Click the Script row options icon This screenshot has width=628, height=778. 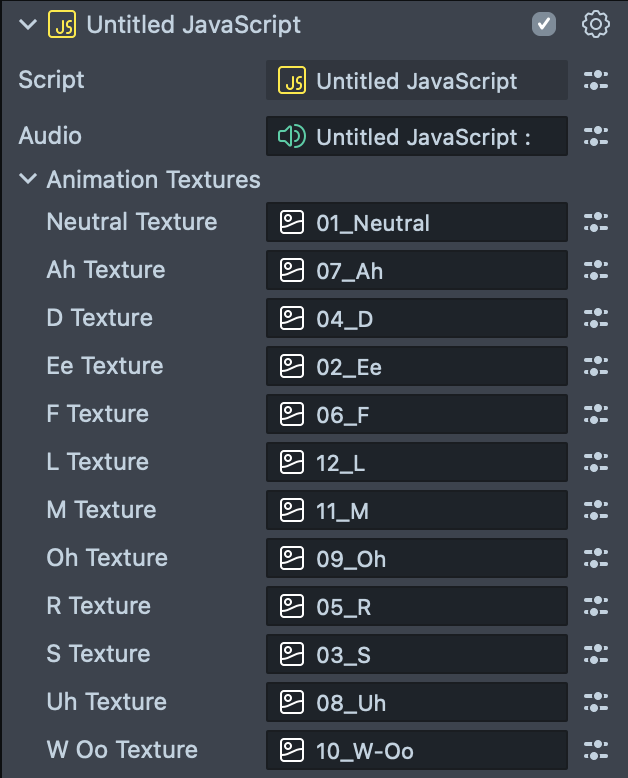(596, 81)
